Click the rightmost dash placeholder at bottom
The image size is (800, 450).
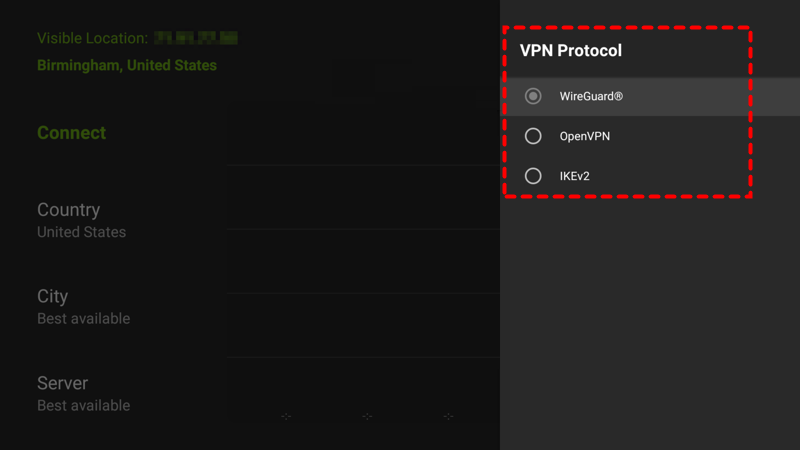click(448, 416)
